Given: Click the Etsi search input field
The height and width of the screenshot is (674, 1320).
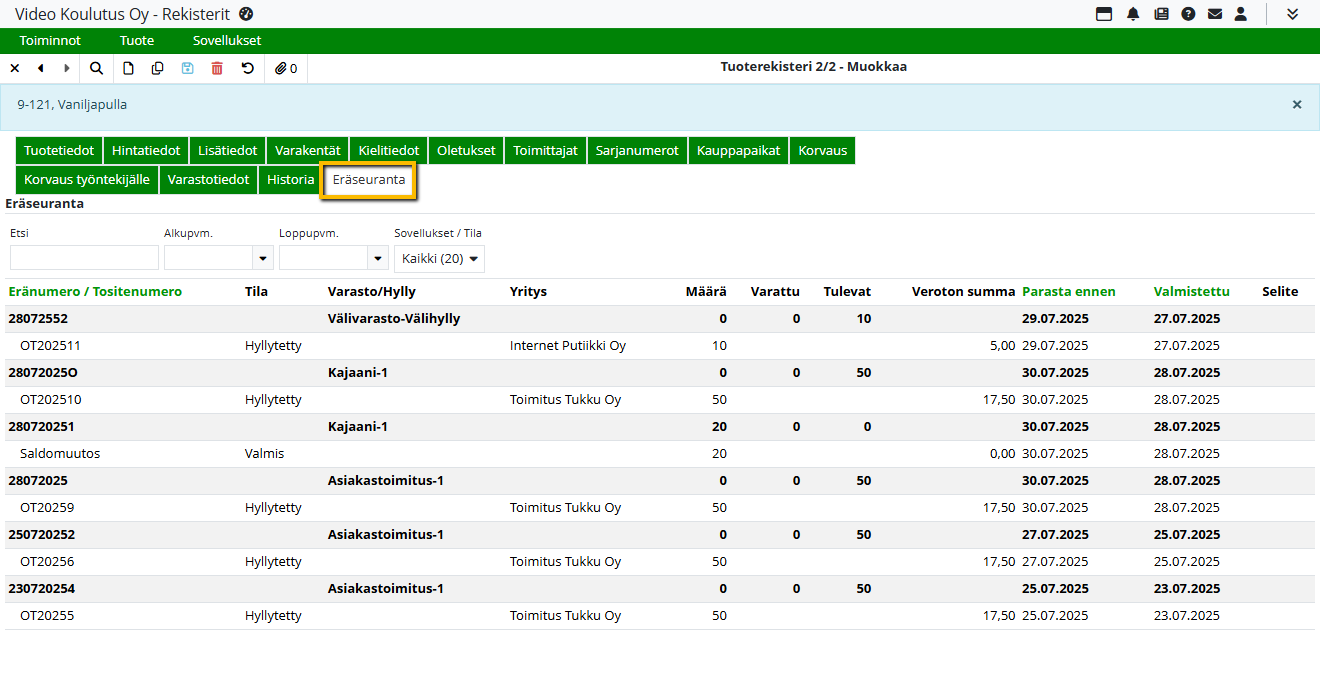Looking at the screenshot, I should (84, 258).
